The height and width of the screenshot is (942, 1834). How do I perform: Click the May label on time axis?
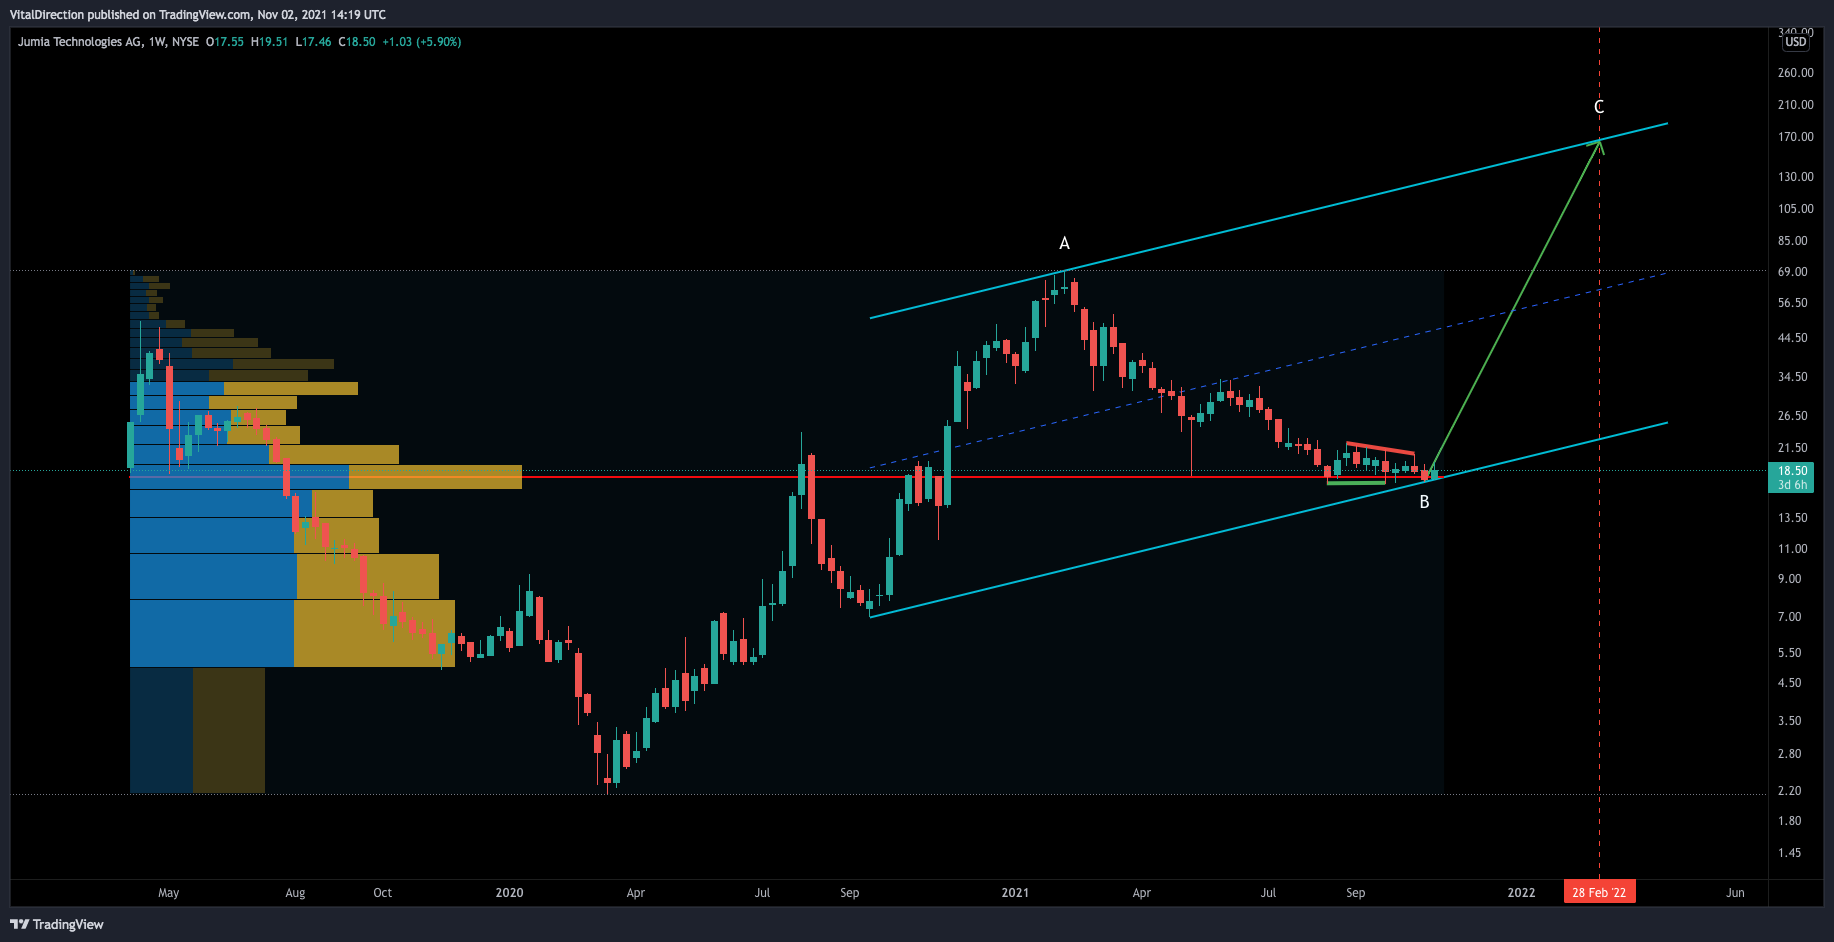coord(169,893)
